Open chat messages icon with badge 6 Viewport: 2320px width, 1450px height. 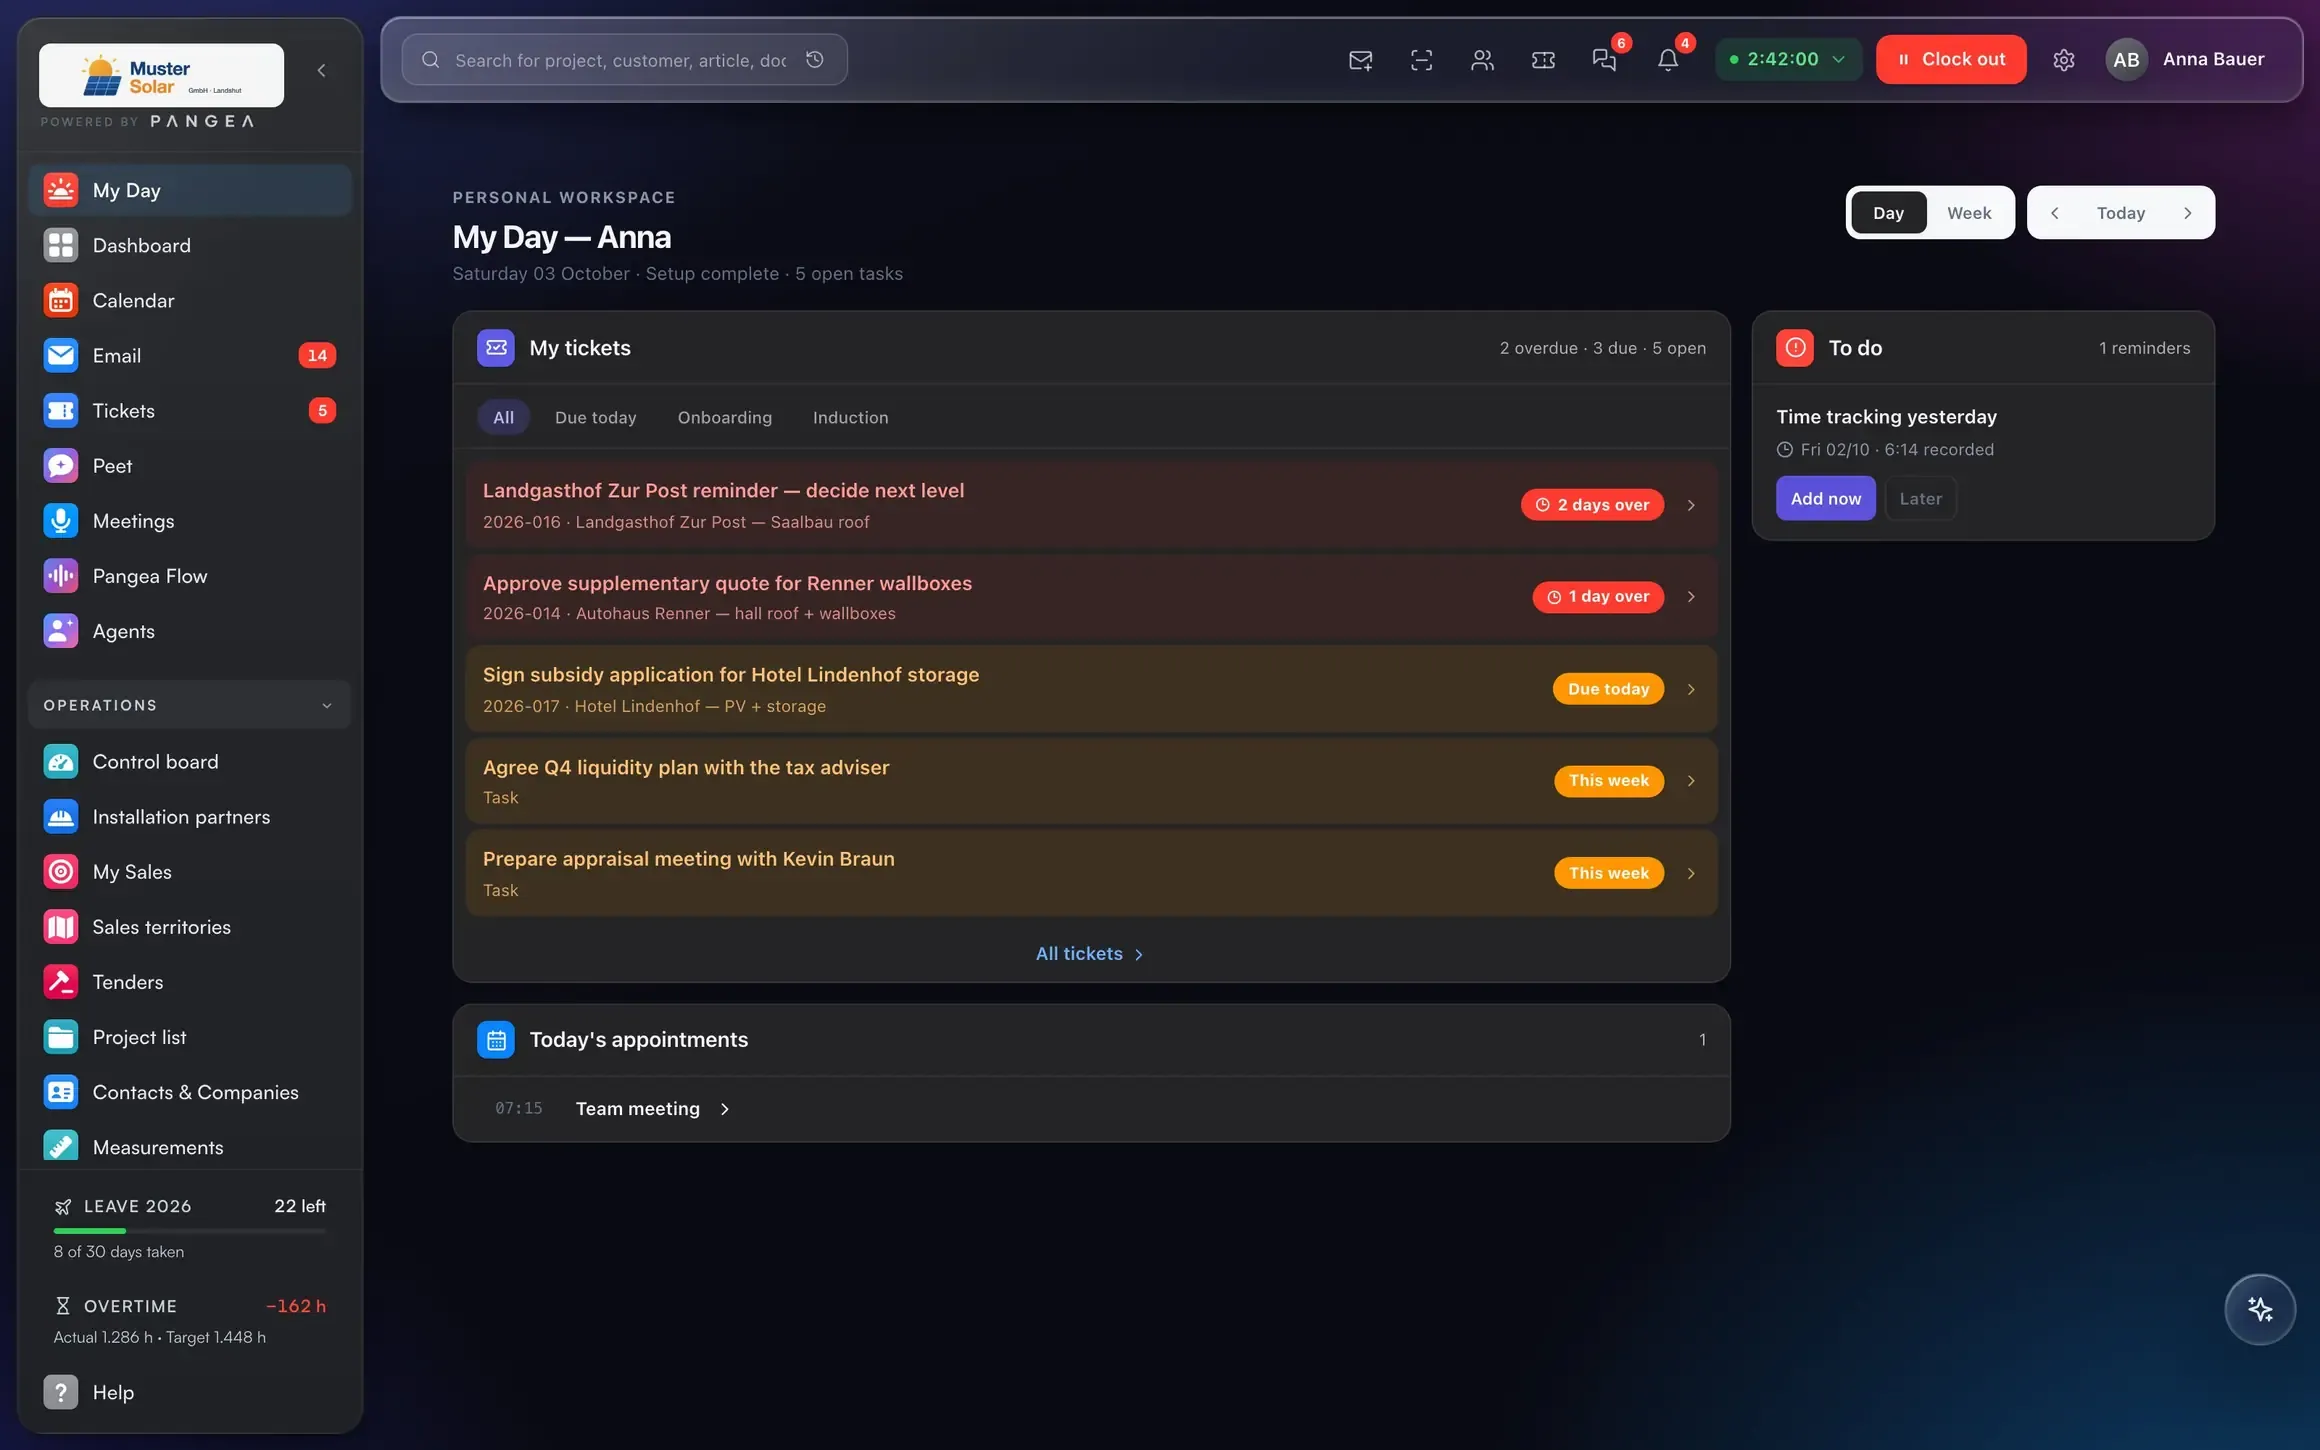1605,60
